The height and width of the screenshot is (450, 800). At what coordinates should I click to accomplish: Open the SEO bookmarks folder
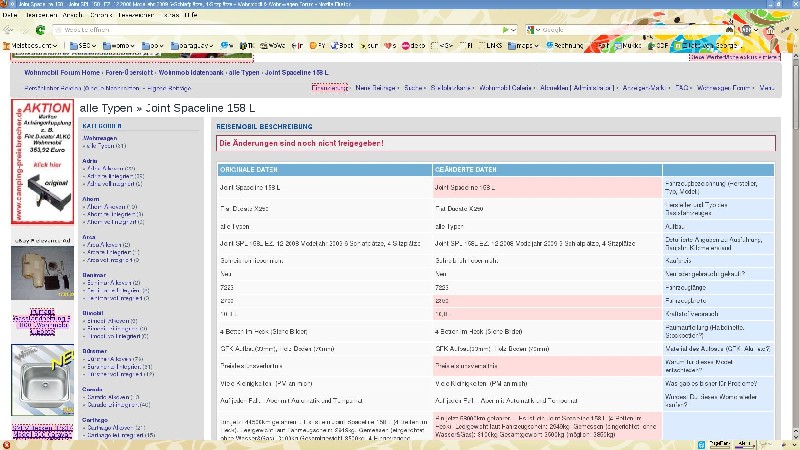click(x=83, y=45)
